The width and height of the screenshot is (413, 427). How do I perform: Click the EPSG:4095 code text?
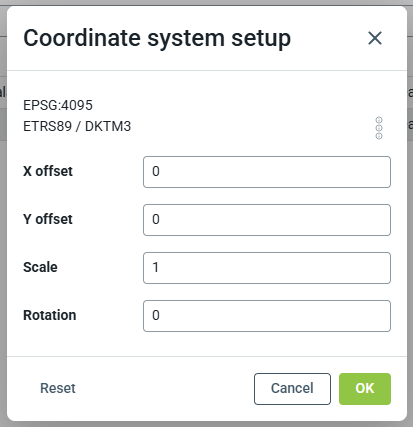pyautogui.click(x=58, y=105)
